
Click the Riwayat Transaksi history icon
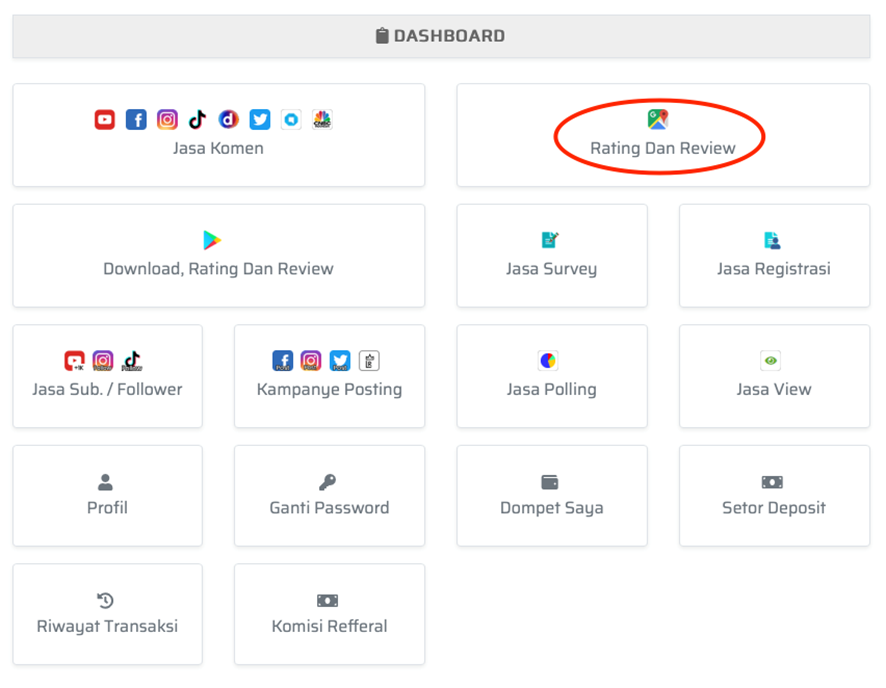(x=106, y=600)
